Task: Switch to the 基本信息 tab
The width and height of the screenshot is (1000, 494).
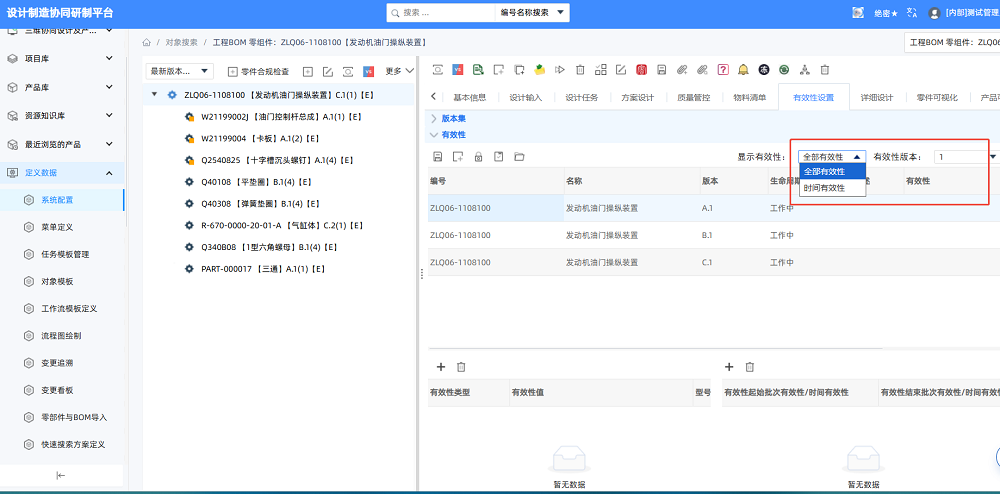Action: coord(469,98)
